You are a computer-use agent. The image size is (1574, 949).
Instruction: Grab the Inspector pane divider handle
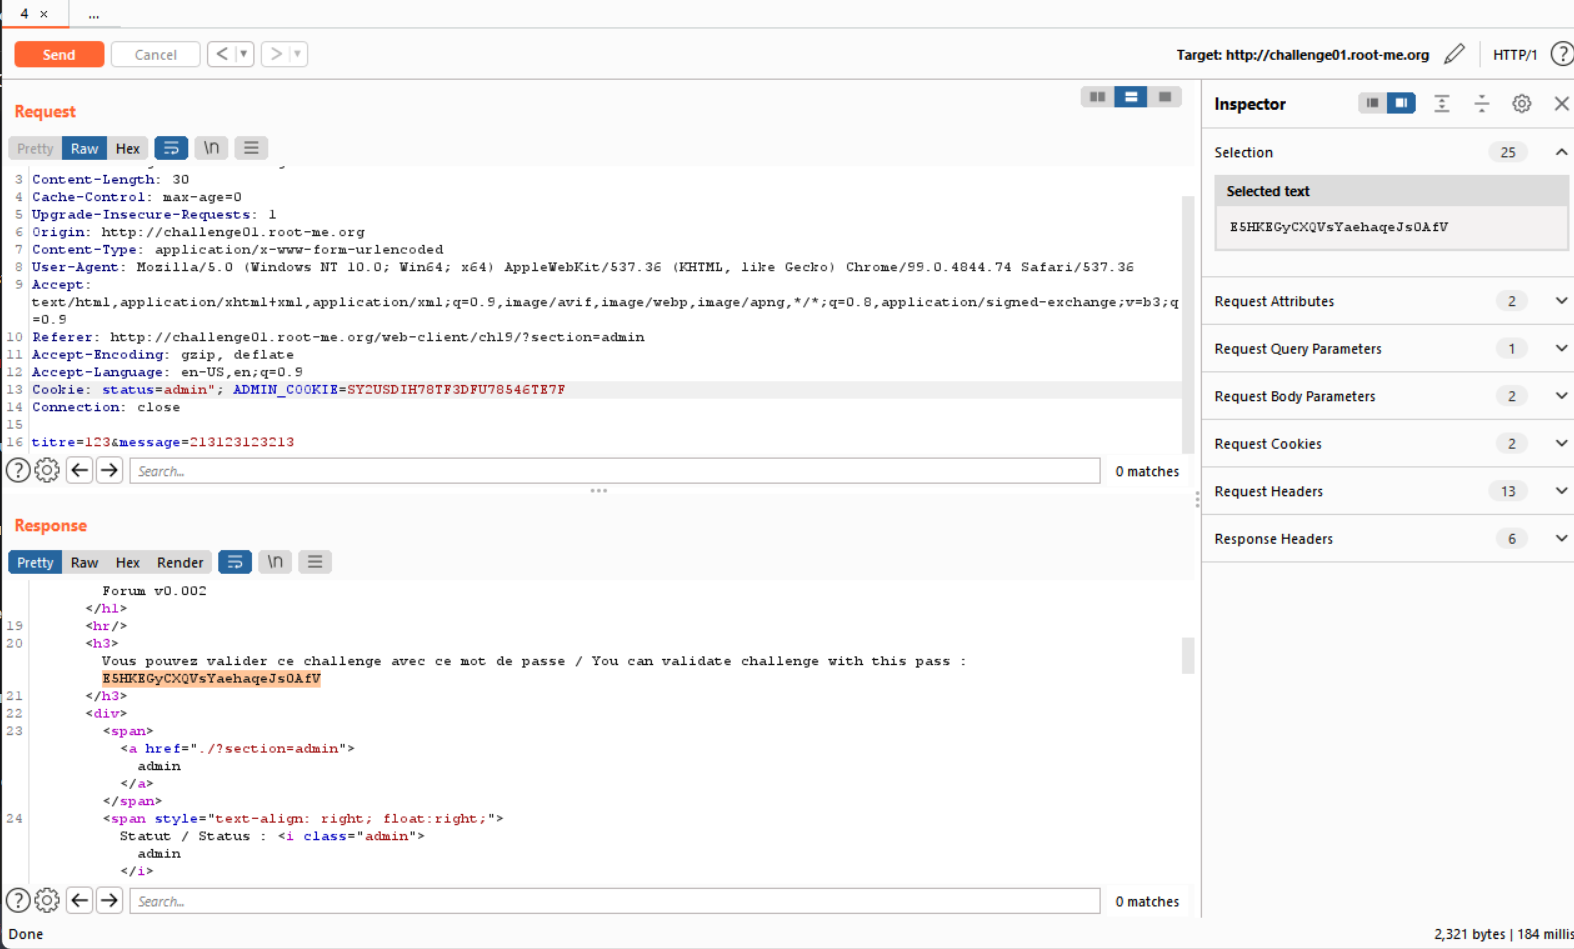(x=1198, y=499)
